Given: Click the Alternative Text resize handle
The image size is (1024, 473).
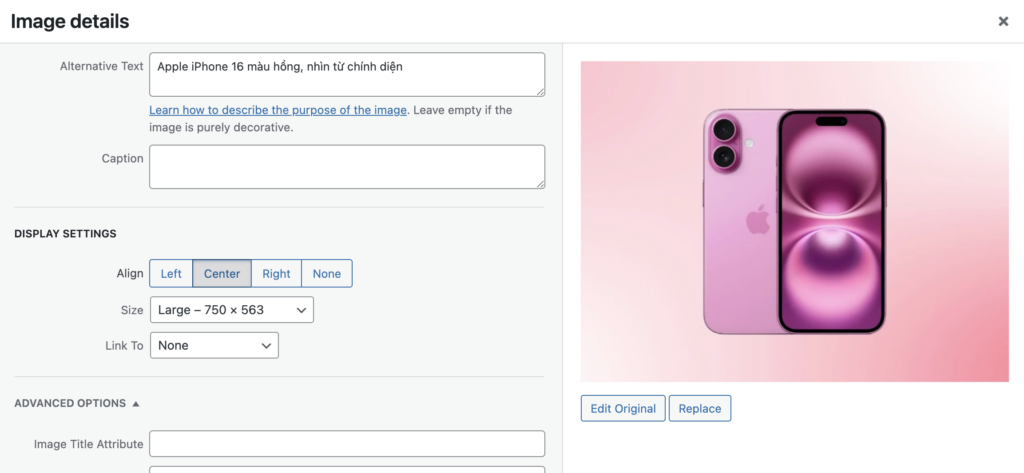Looking at the screenshot, I should tap(541, 92).
